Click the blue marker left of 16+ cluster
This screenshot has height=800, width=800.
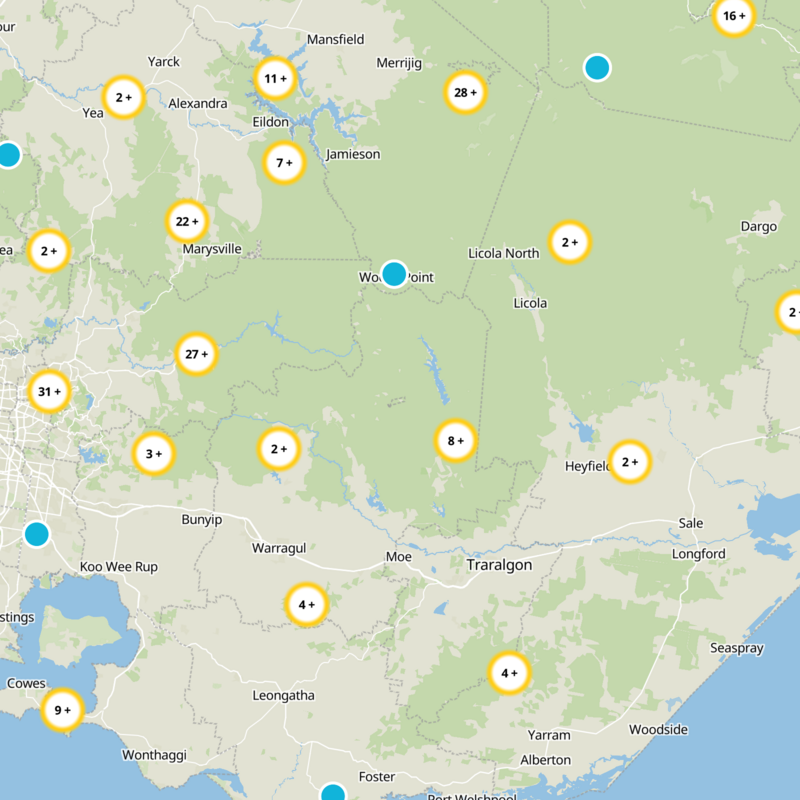(x=597, y=67)
